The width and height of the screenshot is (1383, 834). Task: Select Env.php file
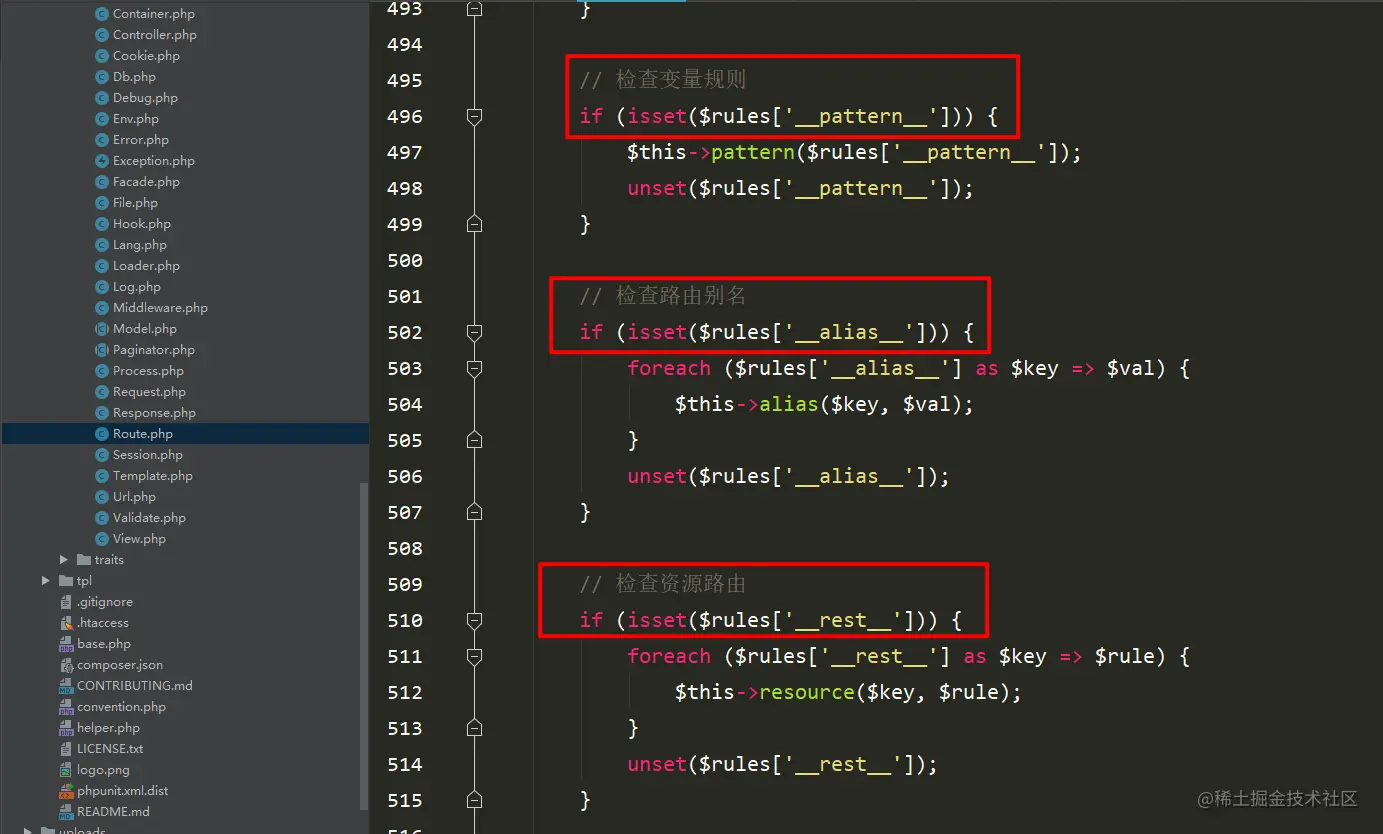coord(136,119)
